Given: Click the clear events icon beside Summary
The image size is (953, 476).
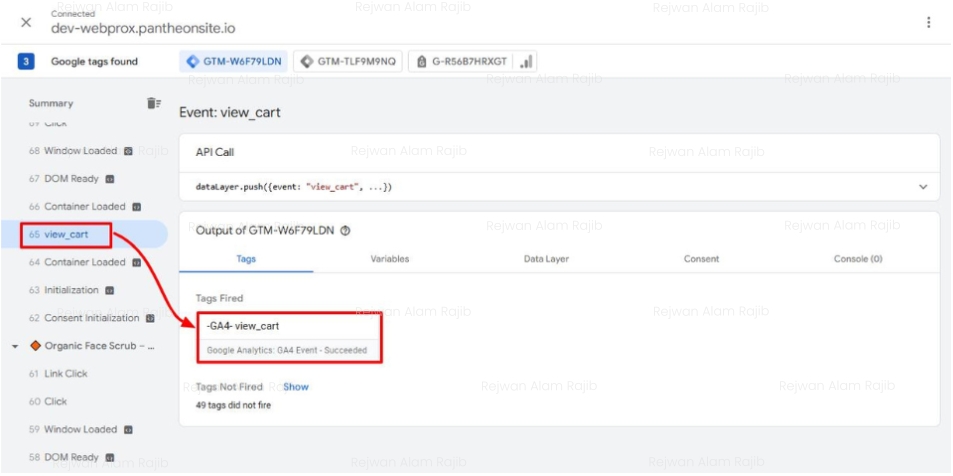Looking at the screenshot, I should coord(153,103).
